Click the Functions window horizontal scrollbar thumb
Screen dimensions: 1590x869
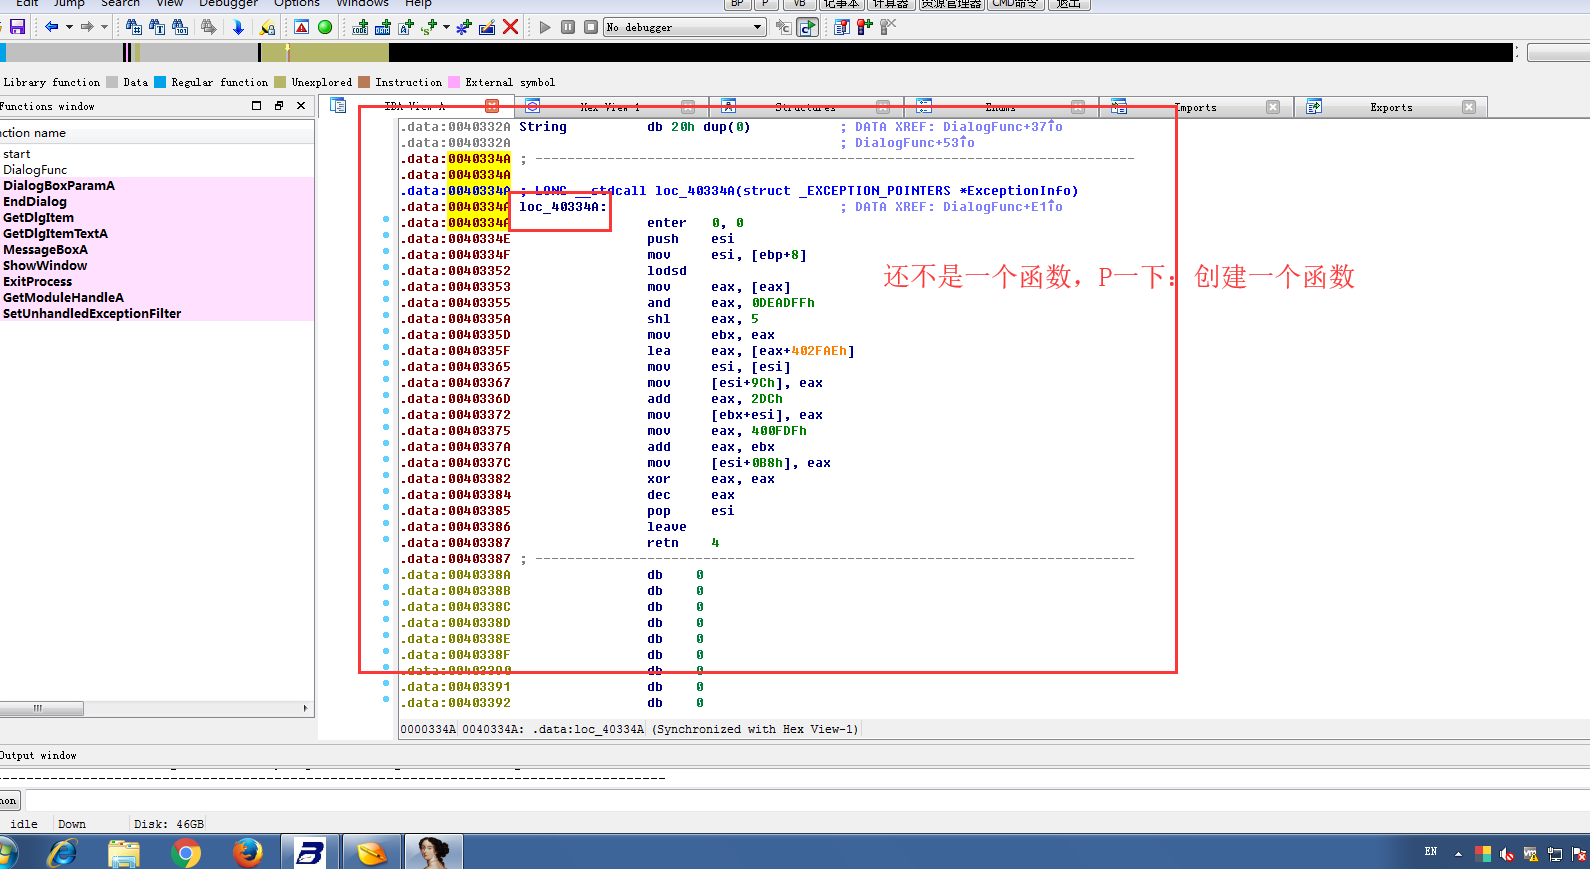tap(41, 708)
